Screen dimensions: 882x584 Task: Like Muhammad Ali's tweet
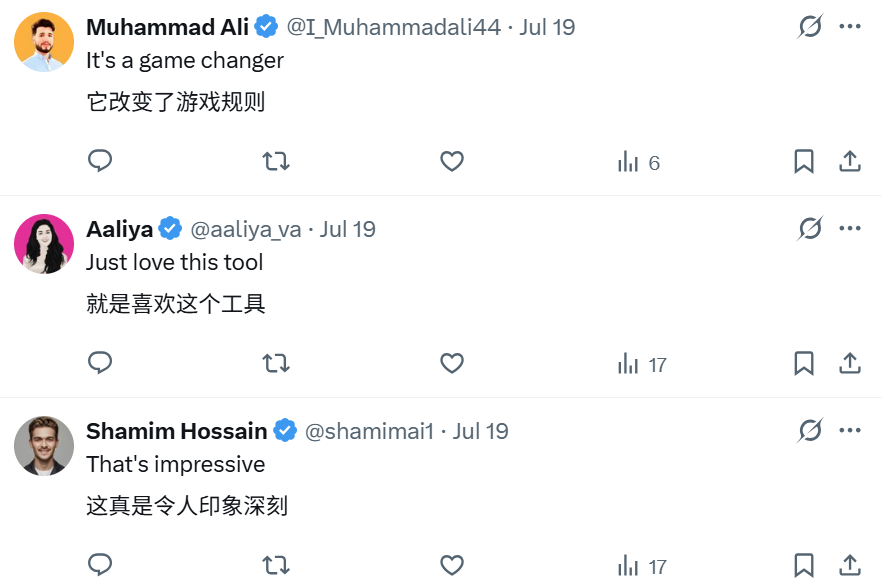pyautogui.click(x=451, y=161)
